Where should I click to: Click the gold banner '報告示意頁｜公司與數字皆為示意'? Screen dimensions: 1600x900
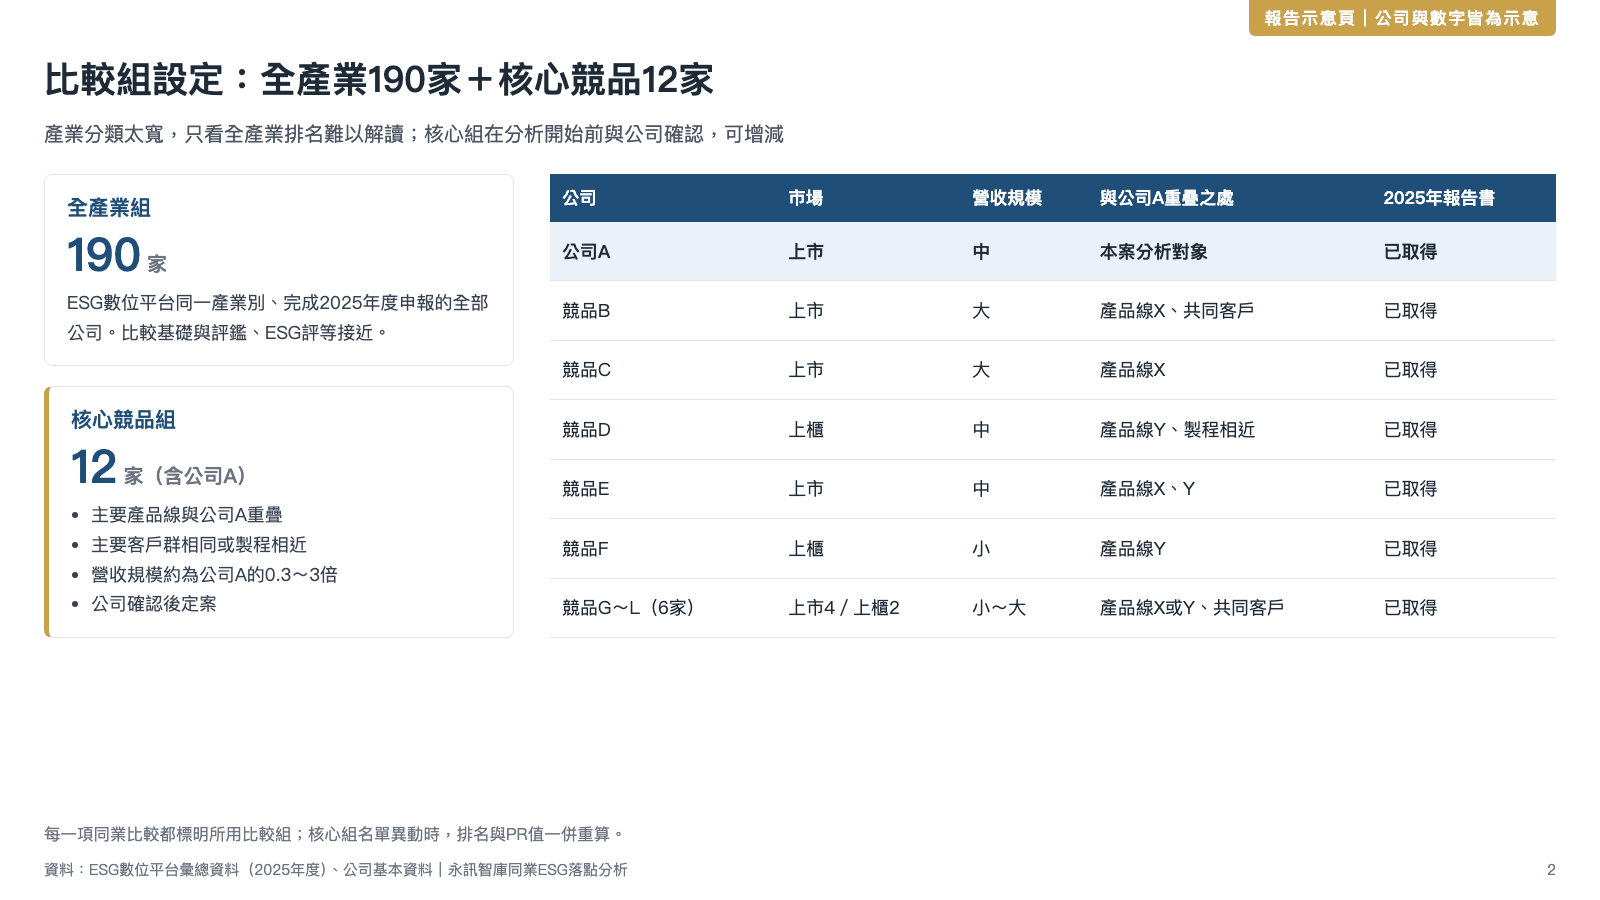click(1402, 18)
